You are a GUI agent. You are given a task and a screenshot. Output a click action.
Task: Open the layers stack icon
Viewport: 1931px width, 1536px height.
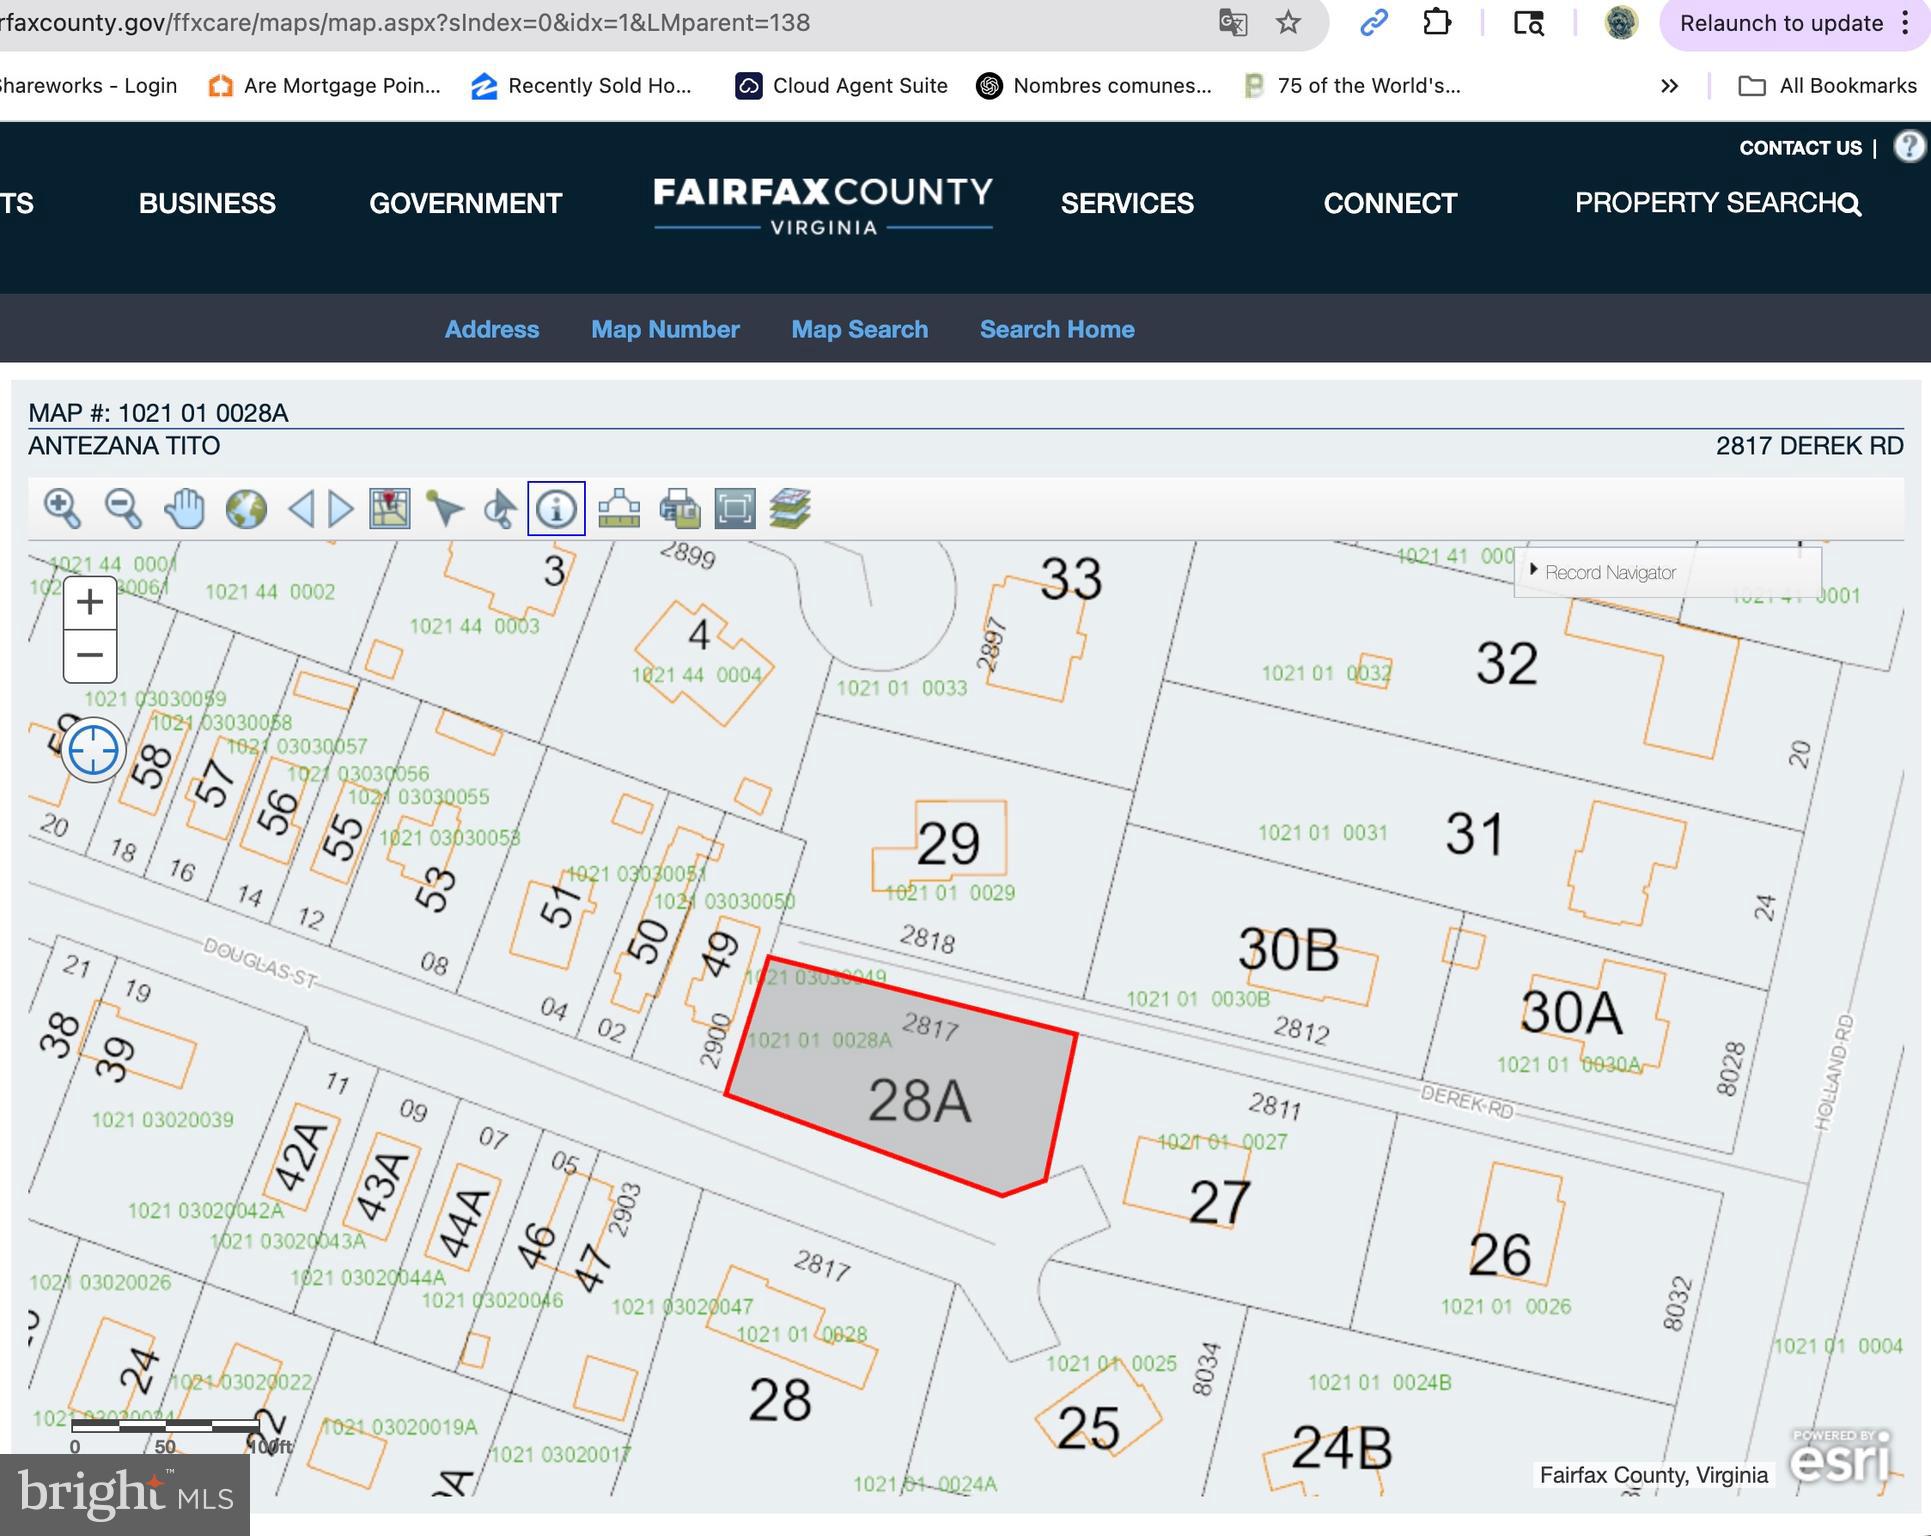[790, 509]
